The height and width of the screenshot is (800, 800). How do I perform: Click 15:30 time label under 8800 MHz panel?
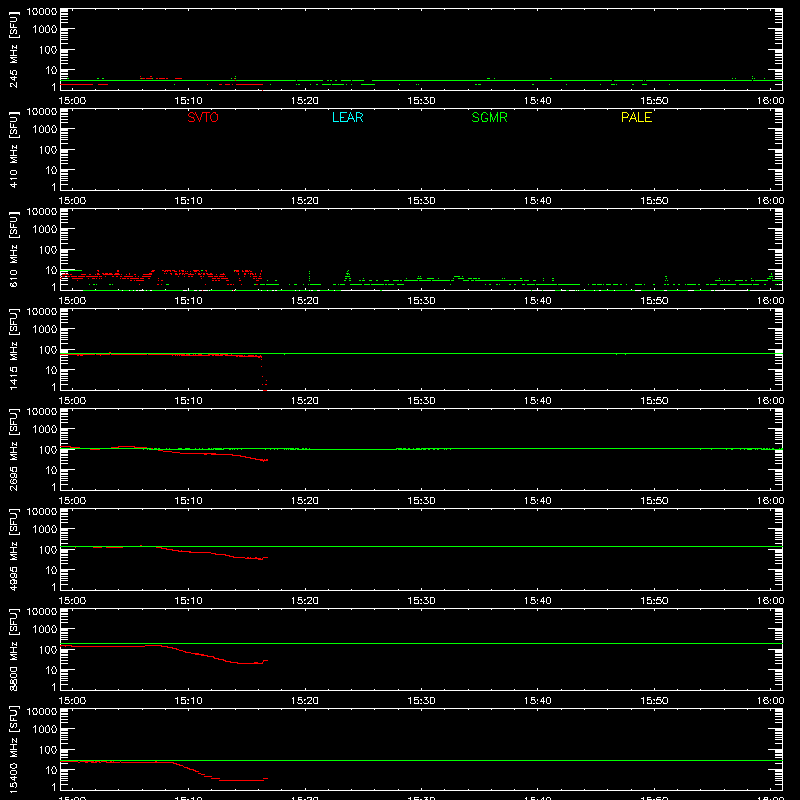pos(421,701)
